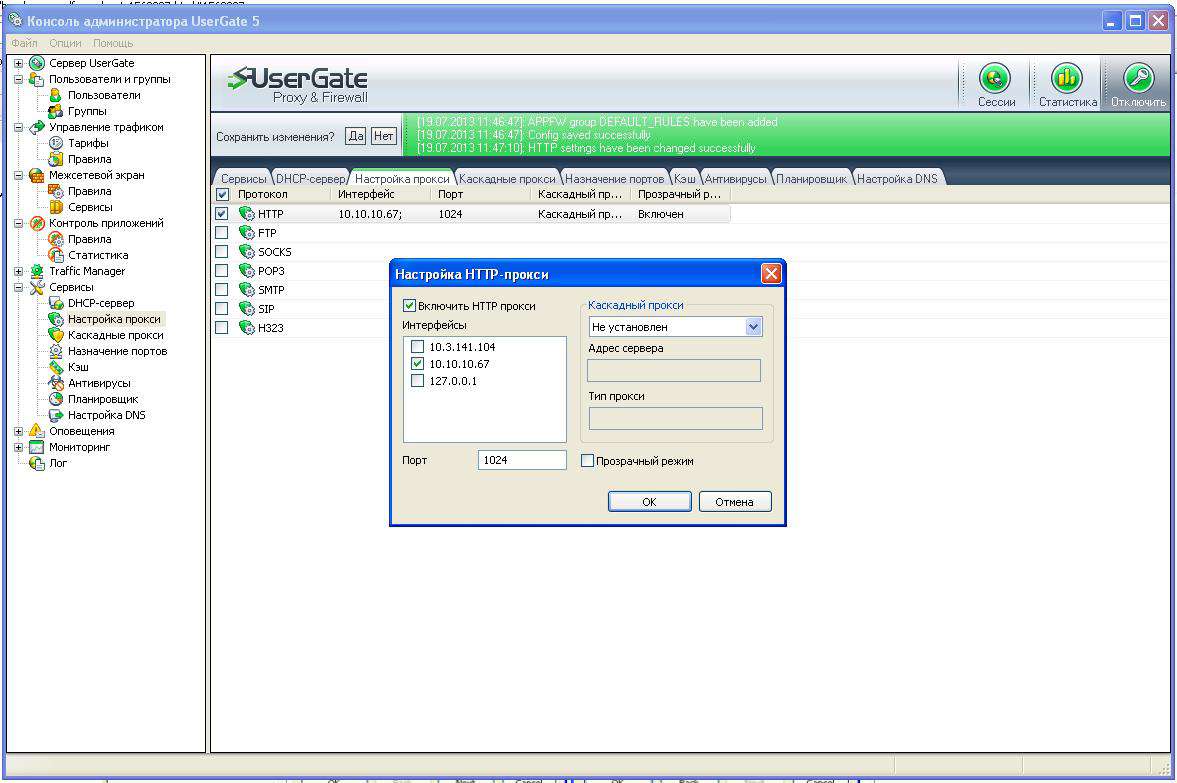1177x783 pixels.
Task: Check the 127.0.0.1 interface checkbox
Action: pos(417,381)
